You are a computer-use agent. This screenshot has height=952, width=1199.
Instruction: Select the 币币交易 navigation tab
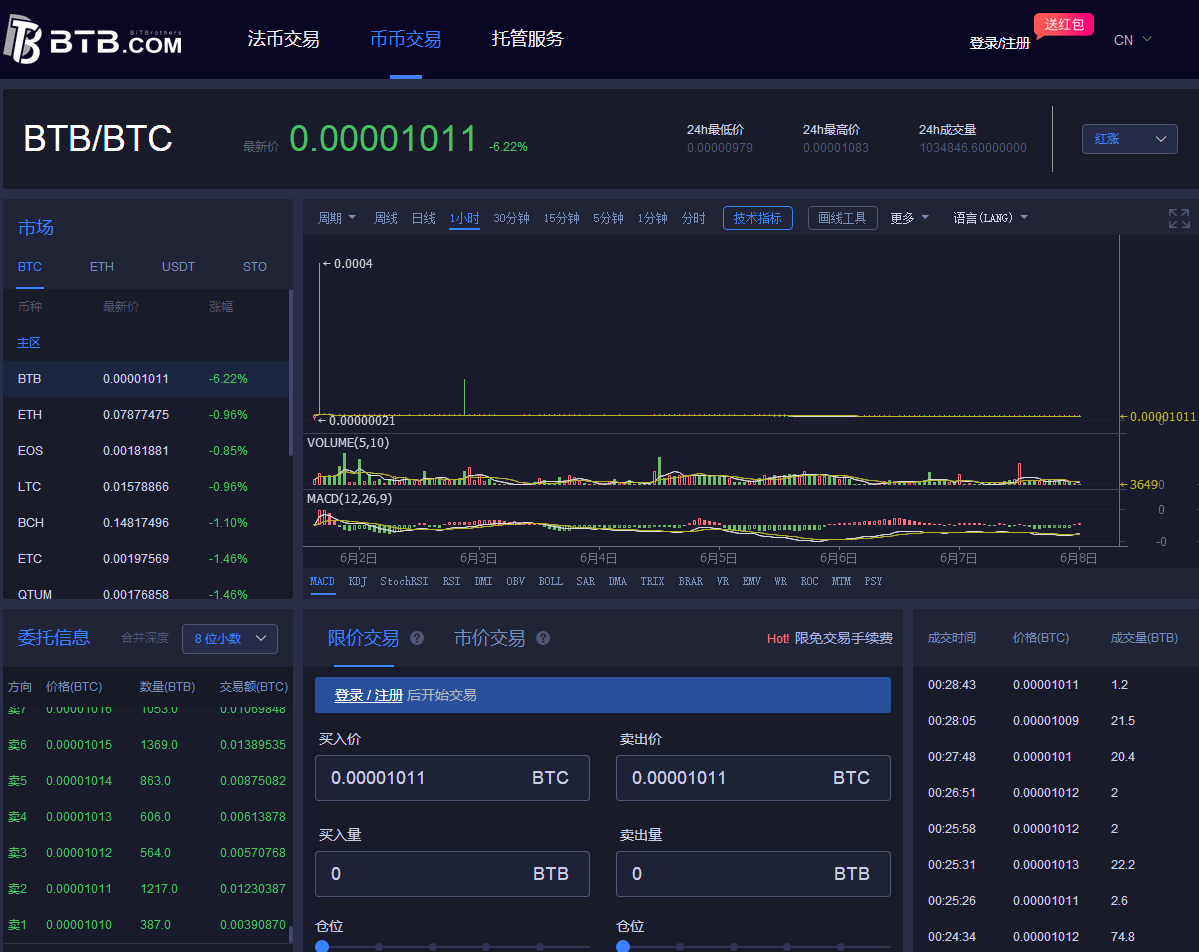[405, 39]
